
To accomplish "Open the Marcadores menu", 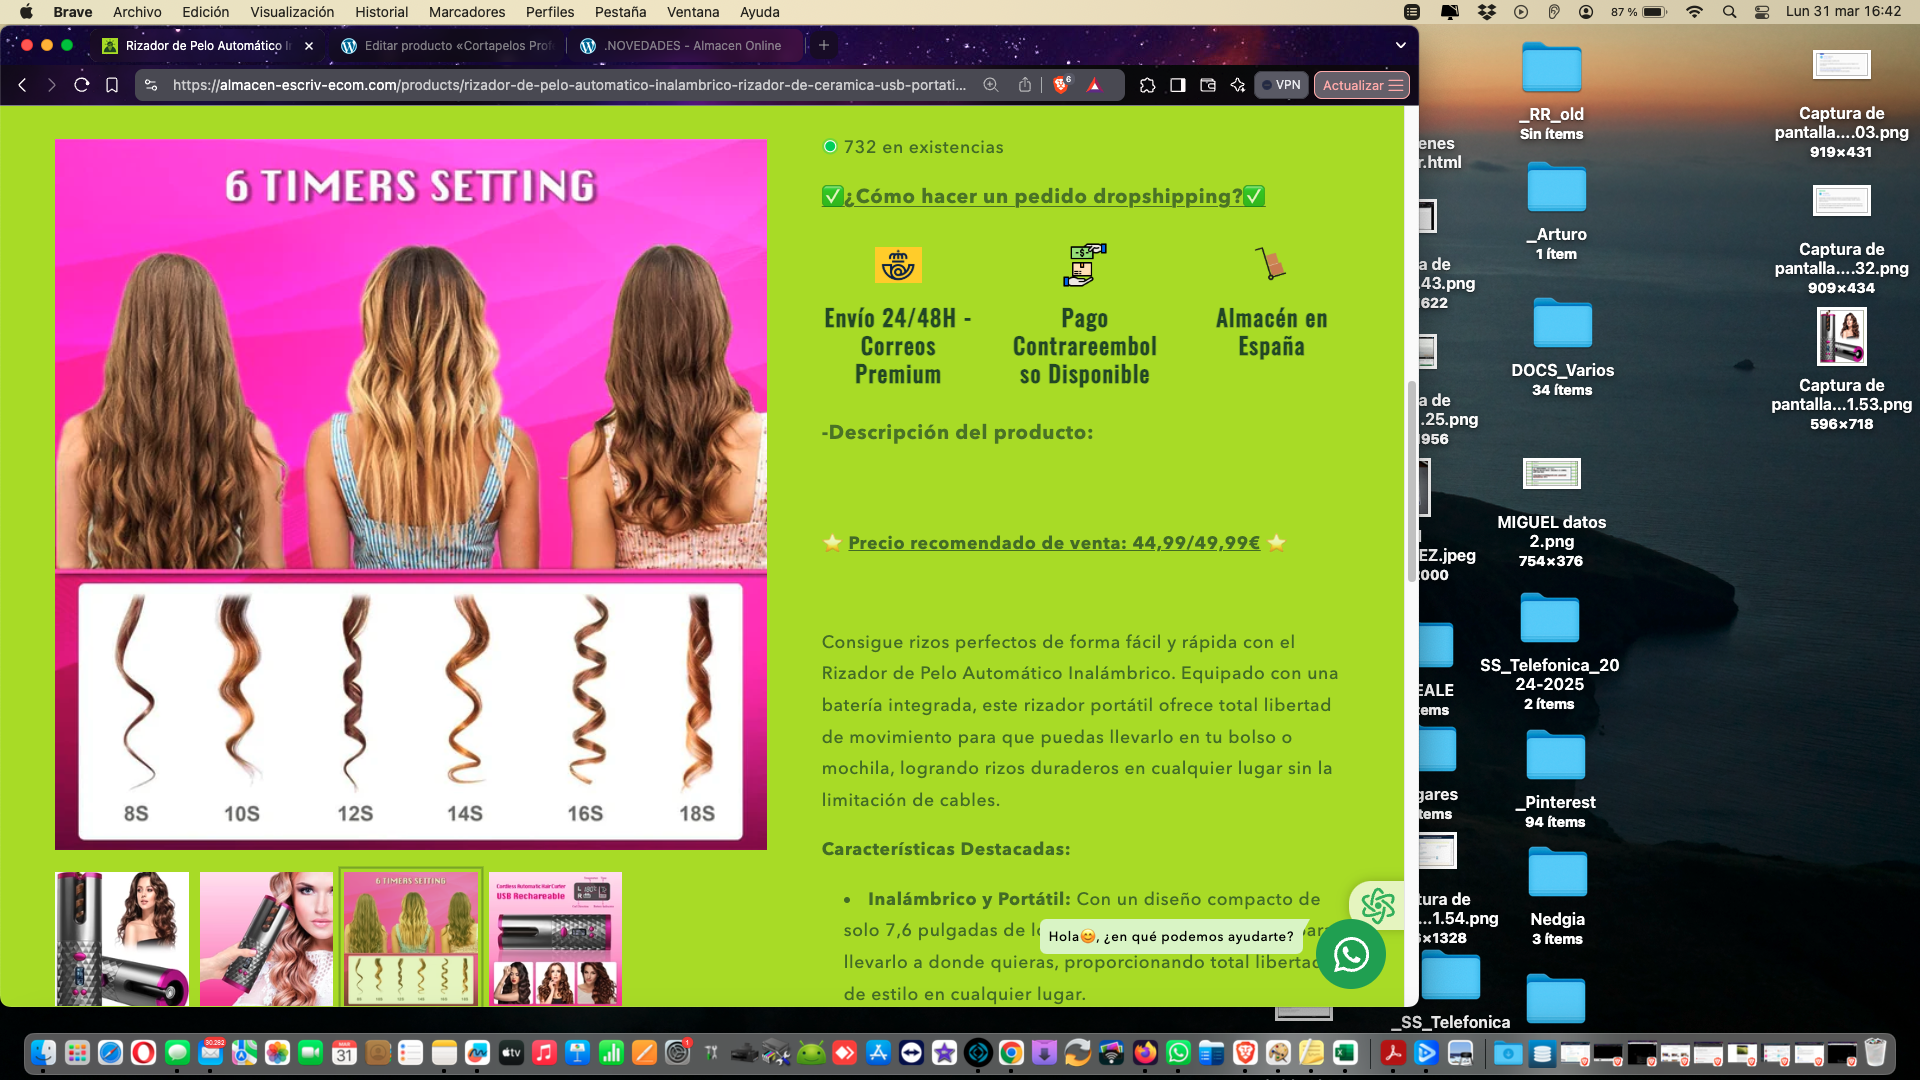I will pyautogui.click(x=466, y=12).
